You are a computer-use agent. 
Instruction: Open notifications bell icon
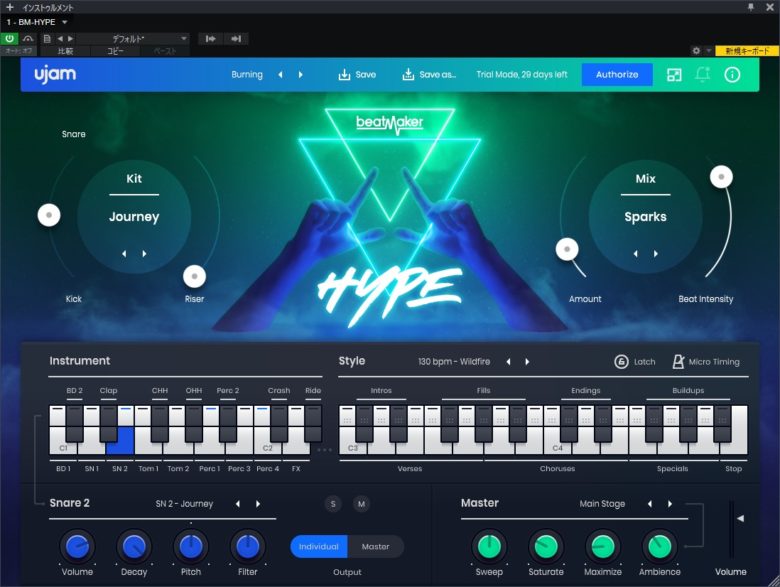[702, 75]
